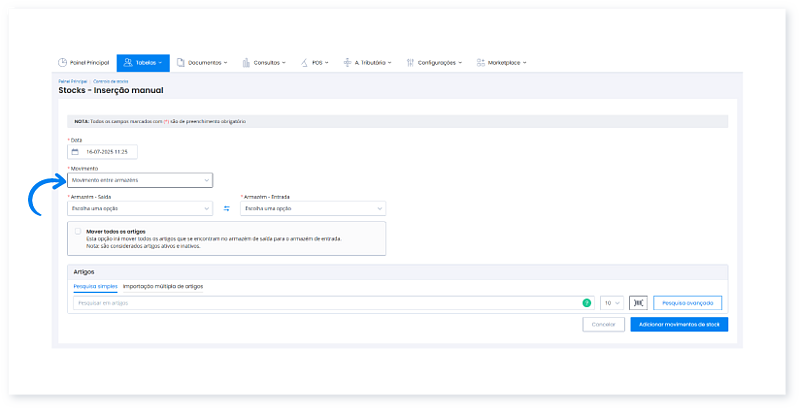This screenshot has height=409, width=800.
Task: Click the Configurações sliders icon in navigation
Action: click(x=411, y=62)
